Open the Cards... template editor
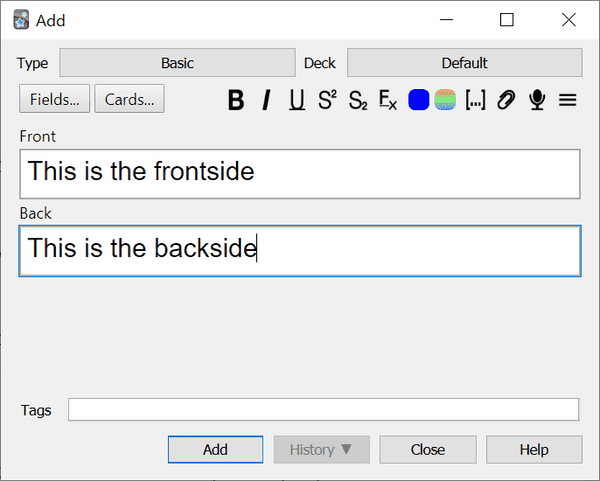 130,99
